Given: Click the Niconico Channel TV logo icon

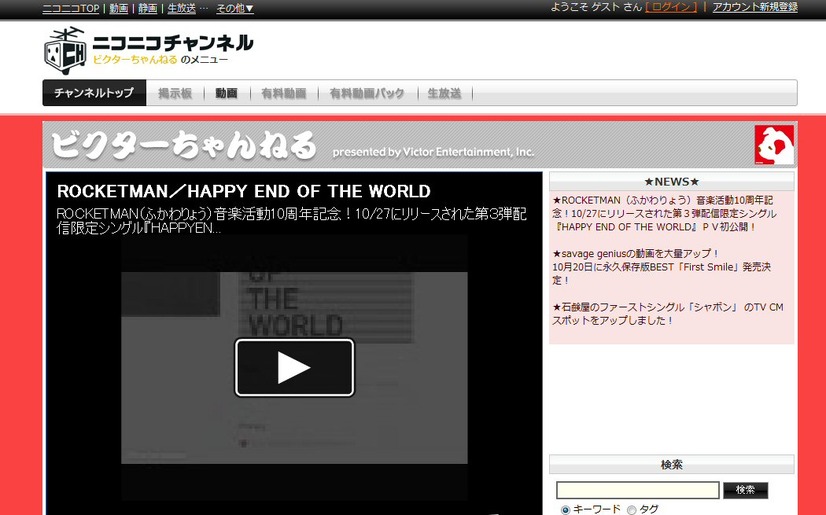Looking at the screenshot, I should (x=65, y=50).
